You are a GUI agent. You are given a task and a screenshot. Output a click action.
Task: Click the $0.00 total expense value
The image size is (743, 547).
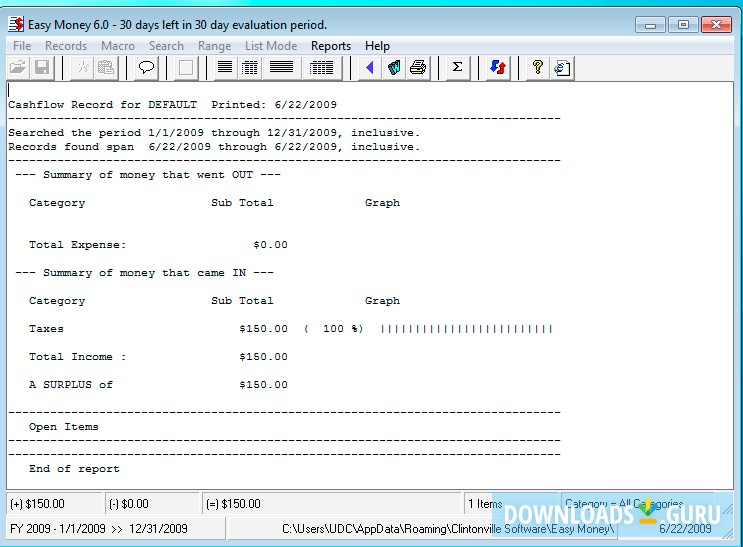pyautogui.click(x=270, y=245)
